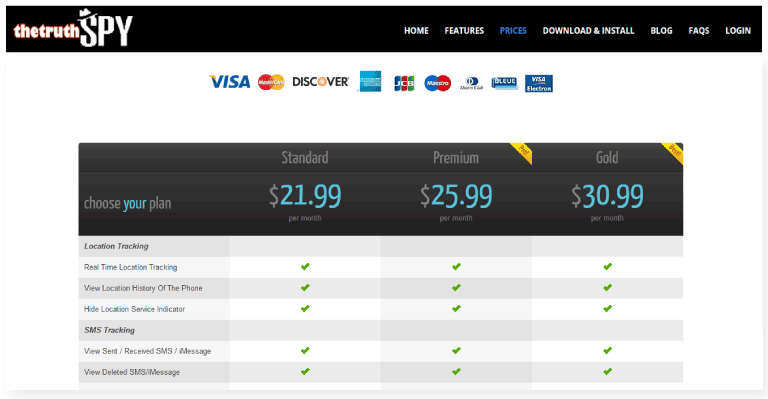Open the LOGIN page
Screen dimensions: 768x399
(738, 31)
